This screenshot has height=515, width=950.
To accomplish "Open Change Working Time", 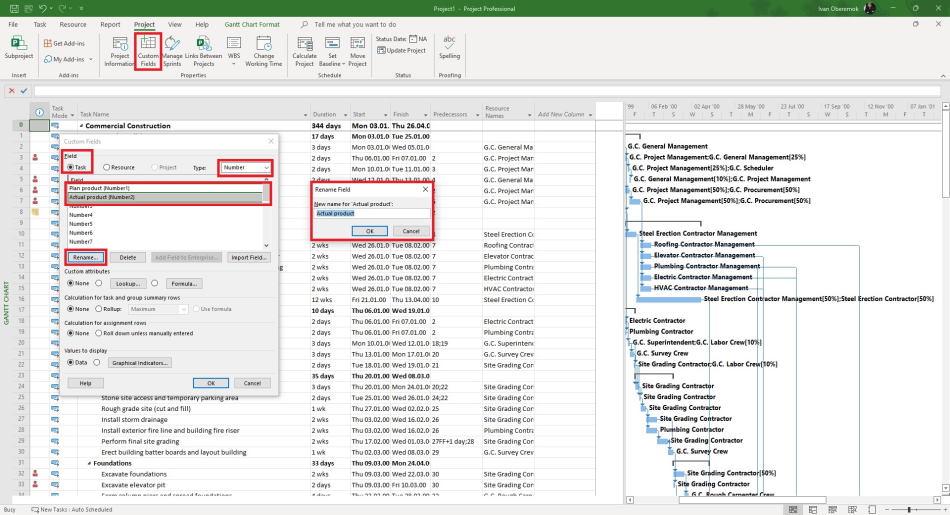I will (264, 51).
